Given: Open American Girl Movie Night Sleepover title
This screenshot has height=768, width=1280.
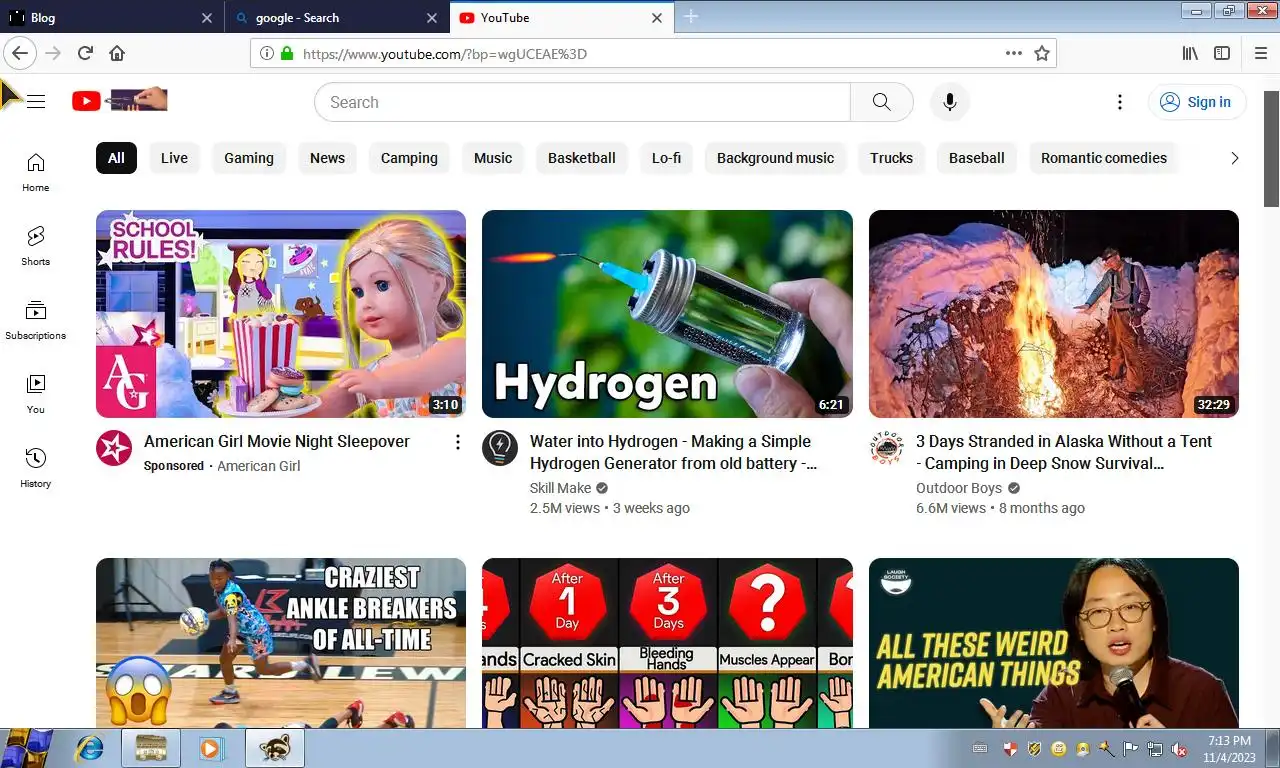Looking at the screenshot, I should coord(277,441).
